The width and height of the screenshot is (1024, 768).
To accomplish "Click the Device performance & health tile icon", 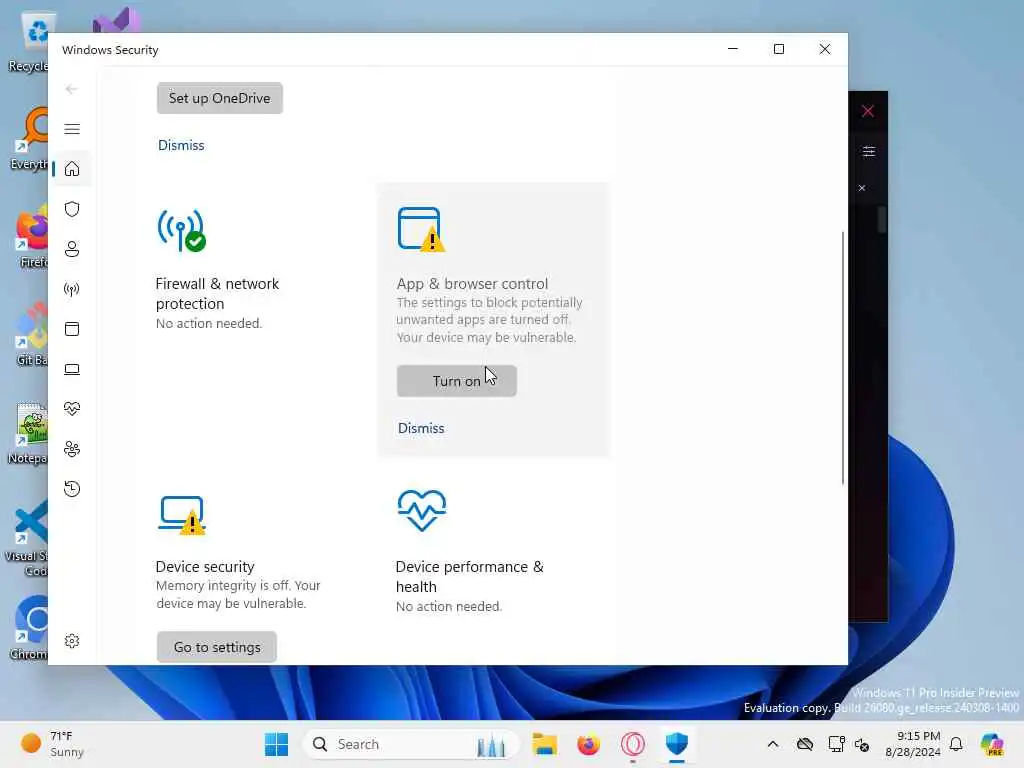I will click(x=422, y=511).
